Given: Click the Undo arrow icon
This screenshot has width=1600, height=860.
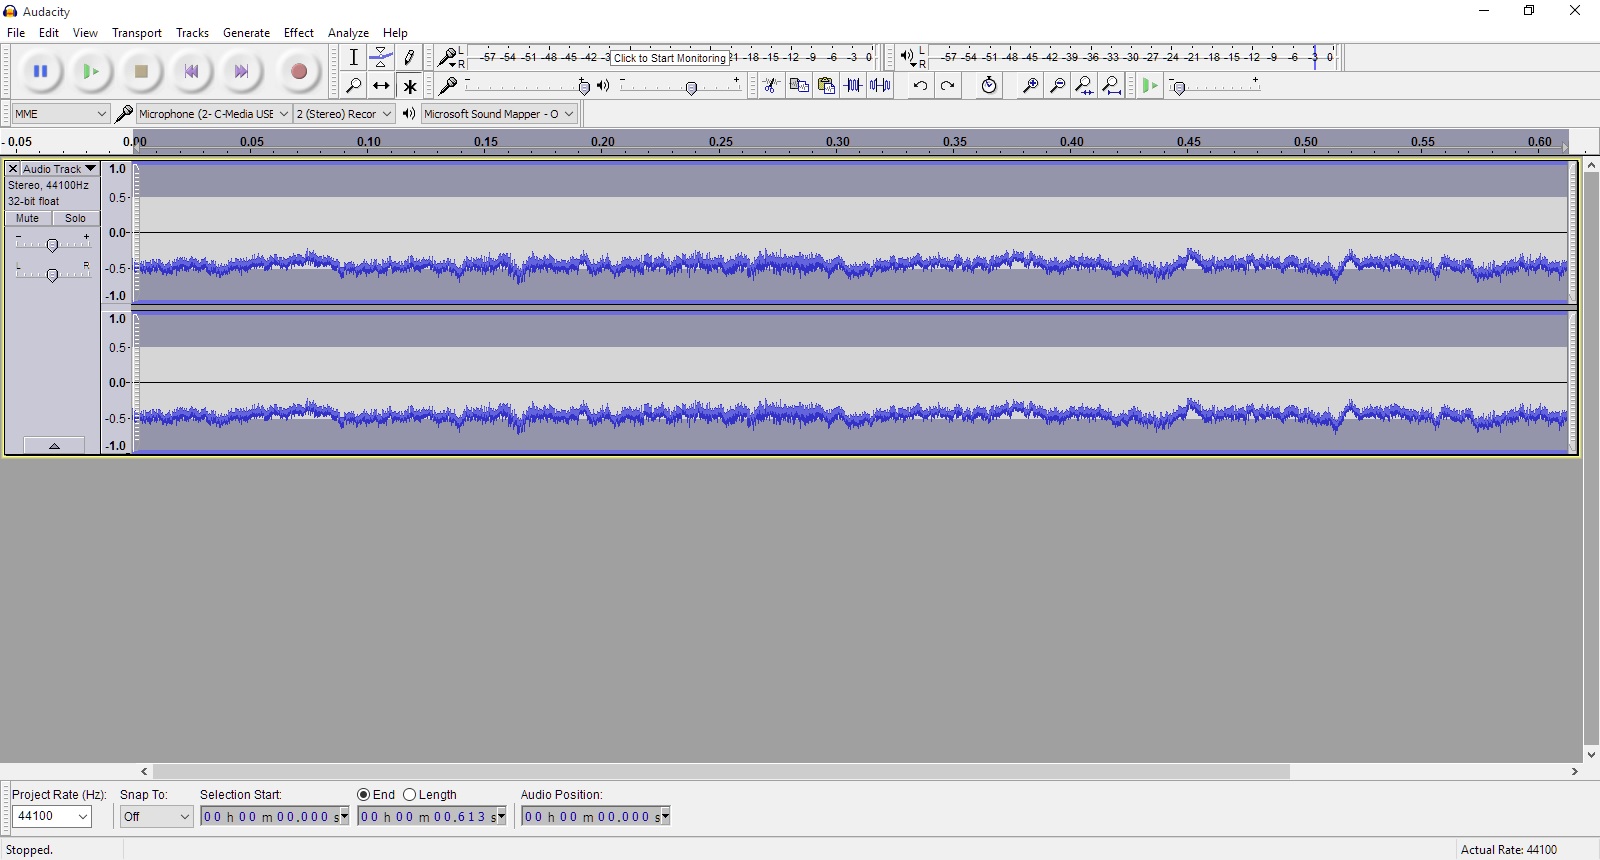Looking at the screenshot, I should (920, 86).
